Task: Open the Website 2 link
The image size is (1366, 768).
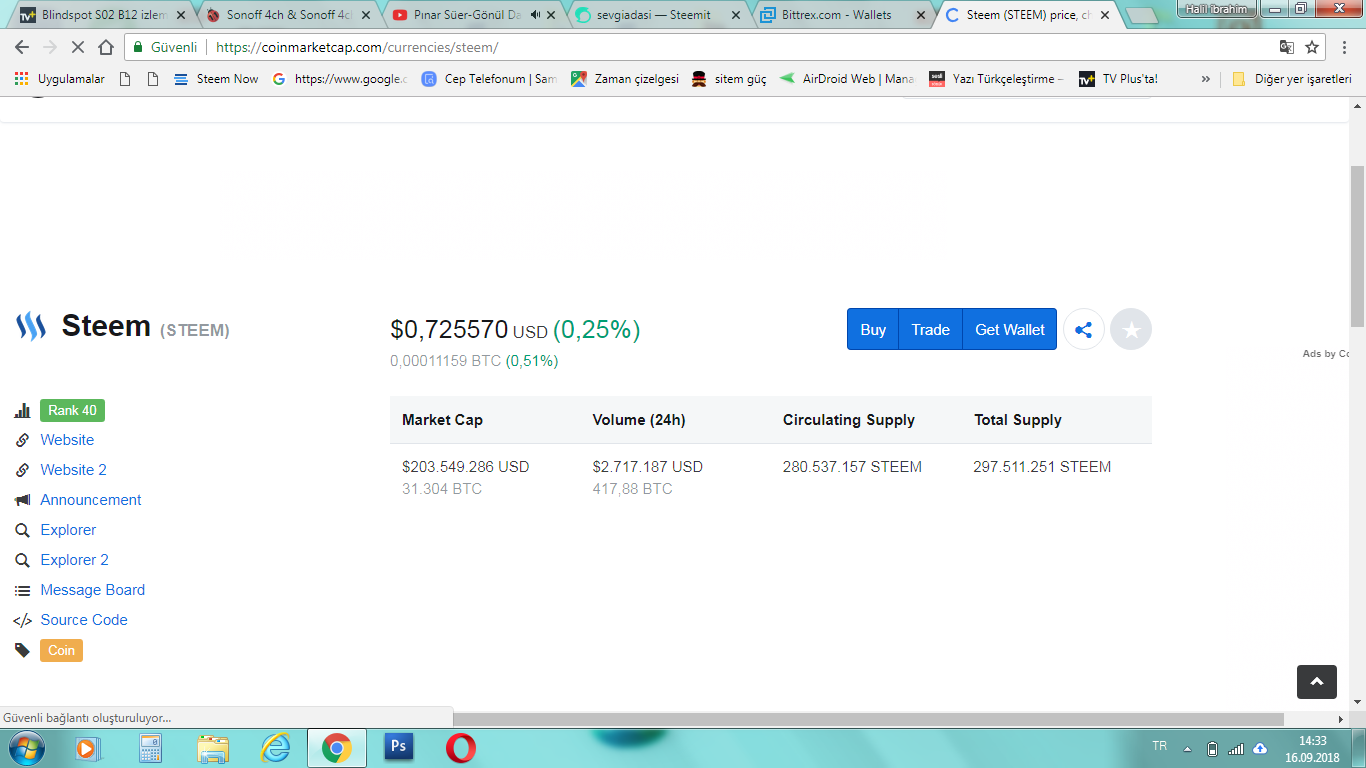Action: pos(73,470)
